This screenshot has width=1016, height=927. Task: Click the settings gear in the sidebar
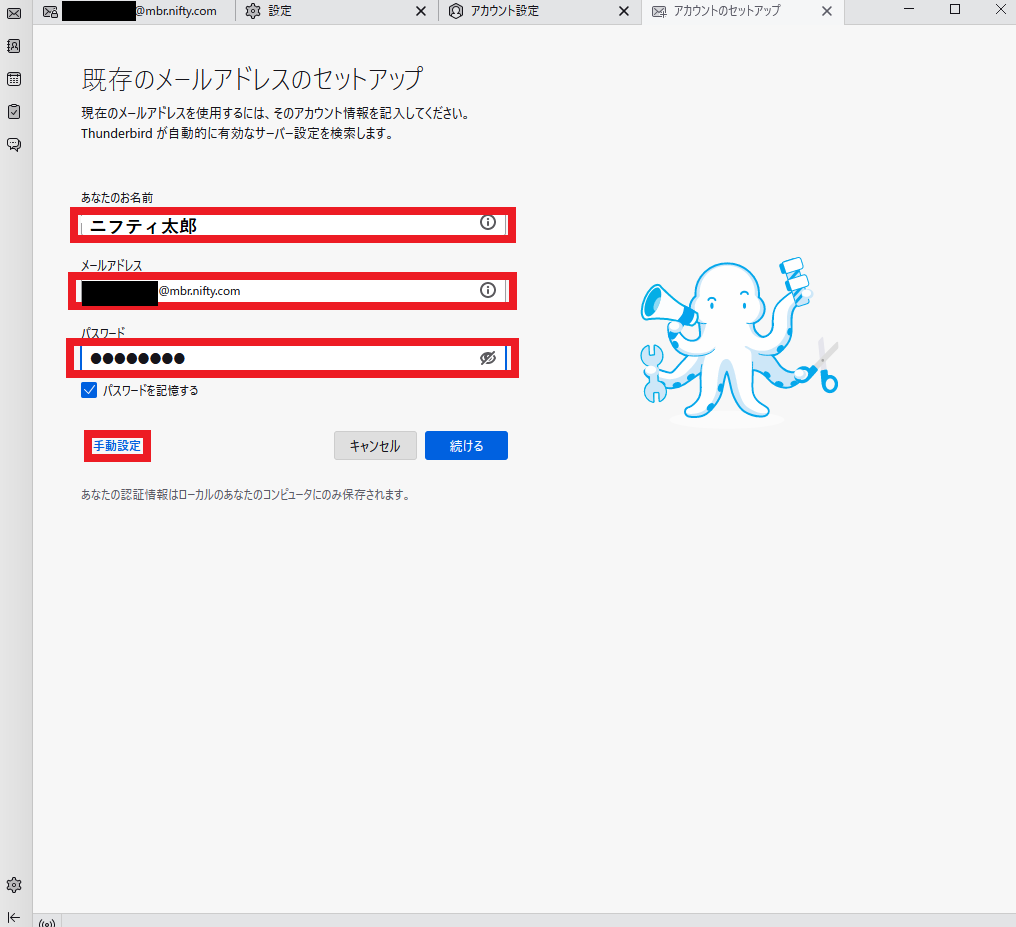pos(14,885)
